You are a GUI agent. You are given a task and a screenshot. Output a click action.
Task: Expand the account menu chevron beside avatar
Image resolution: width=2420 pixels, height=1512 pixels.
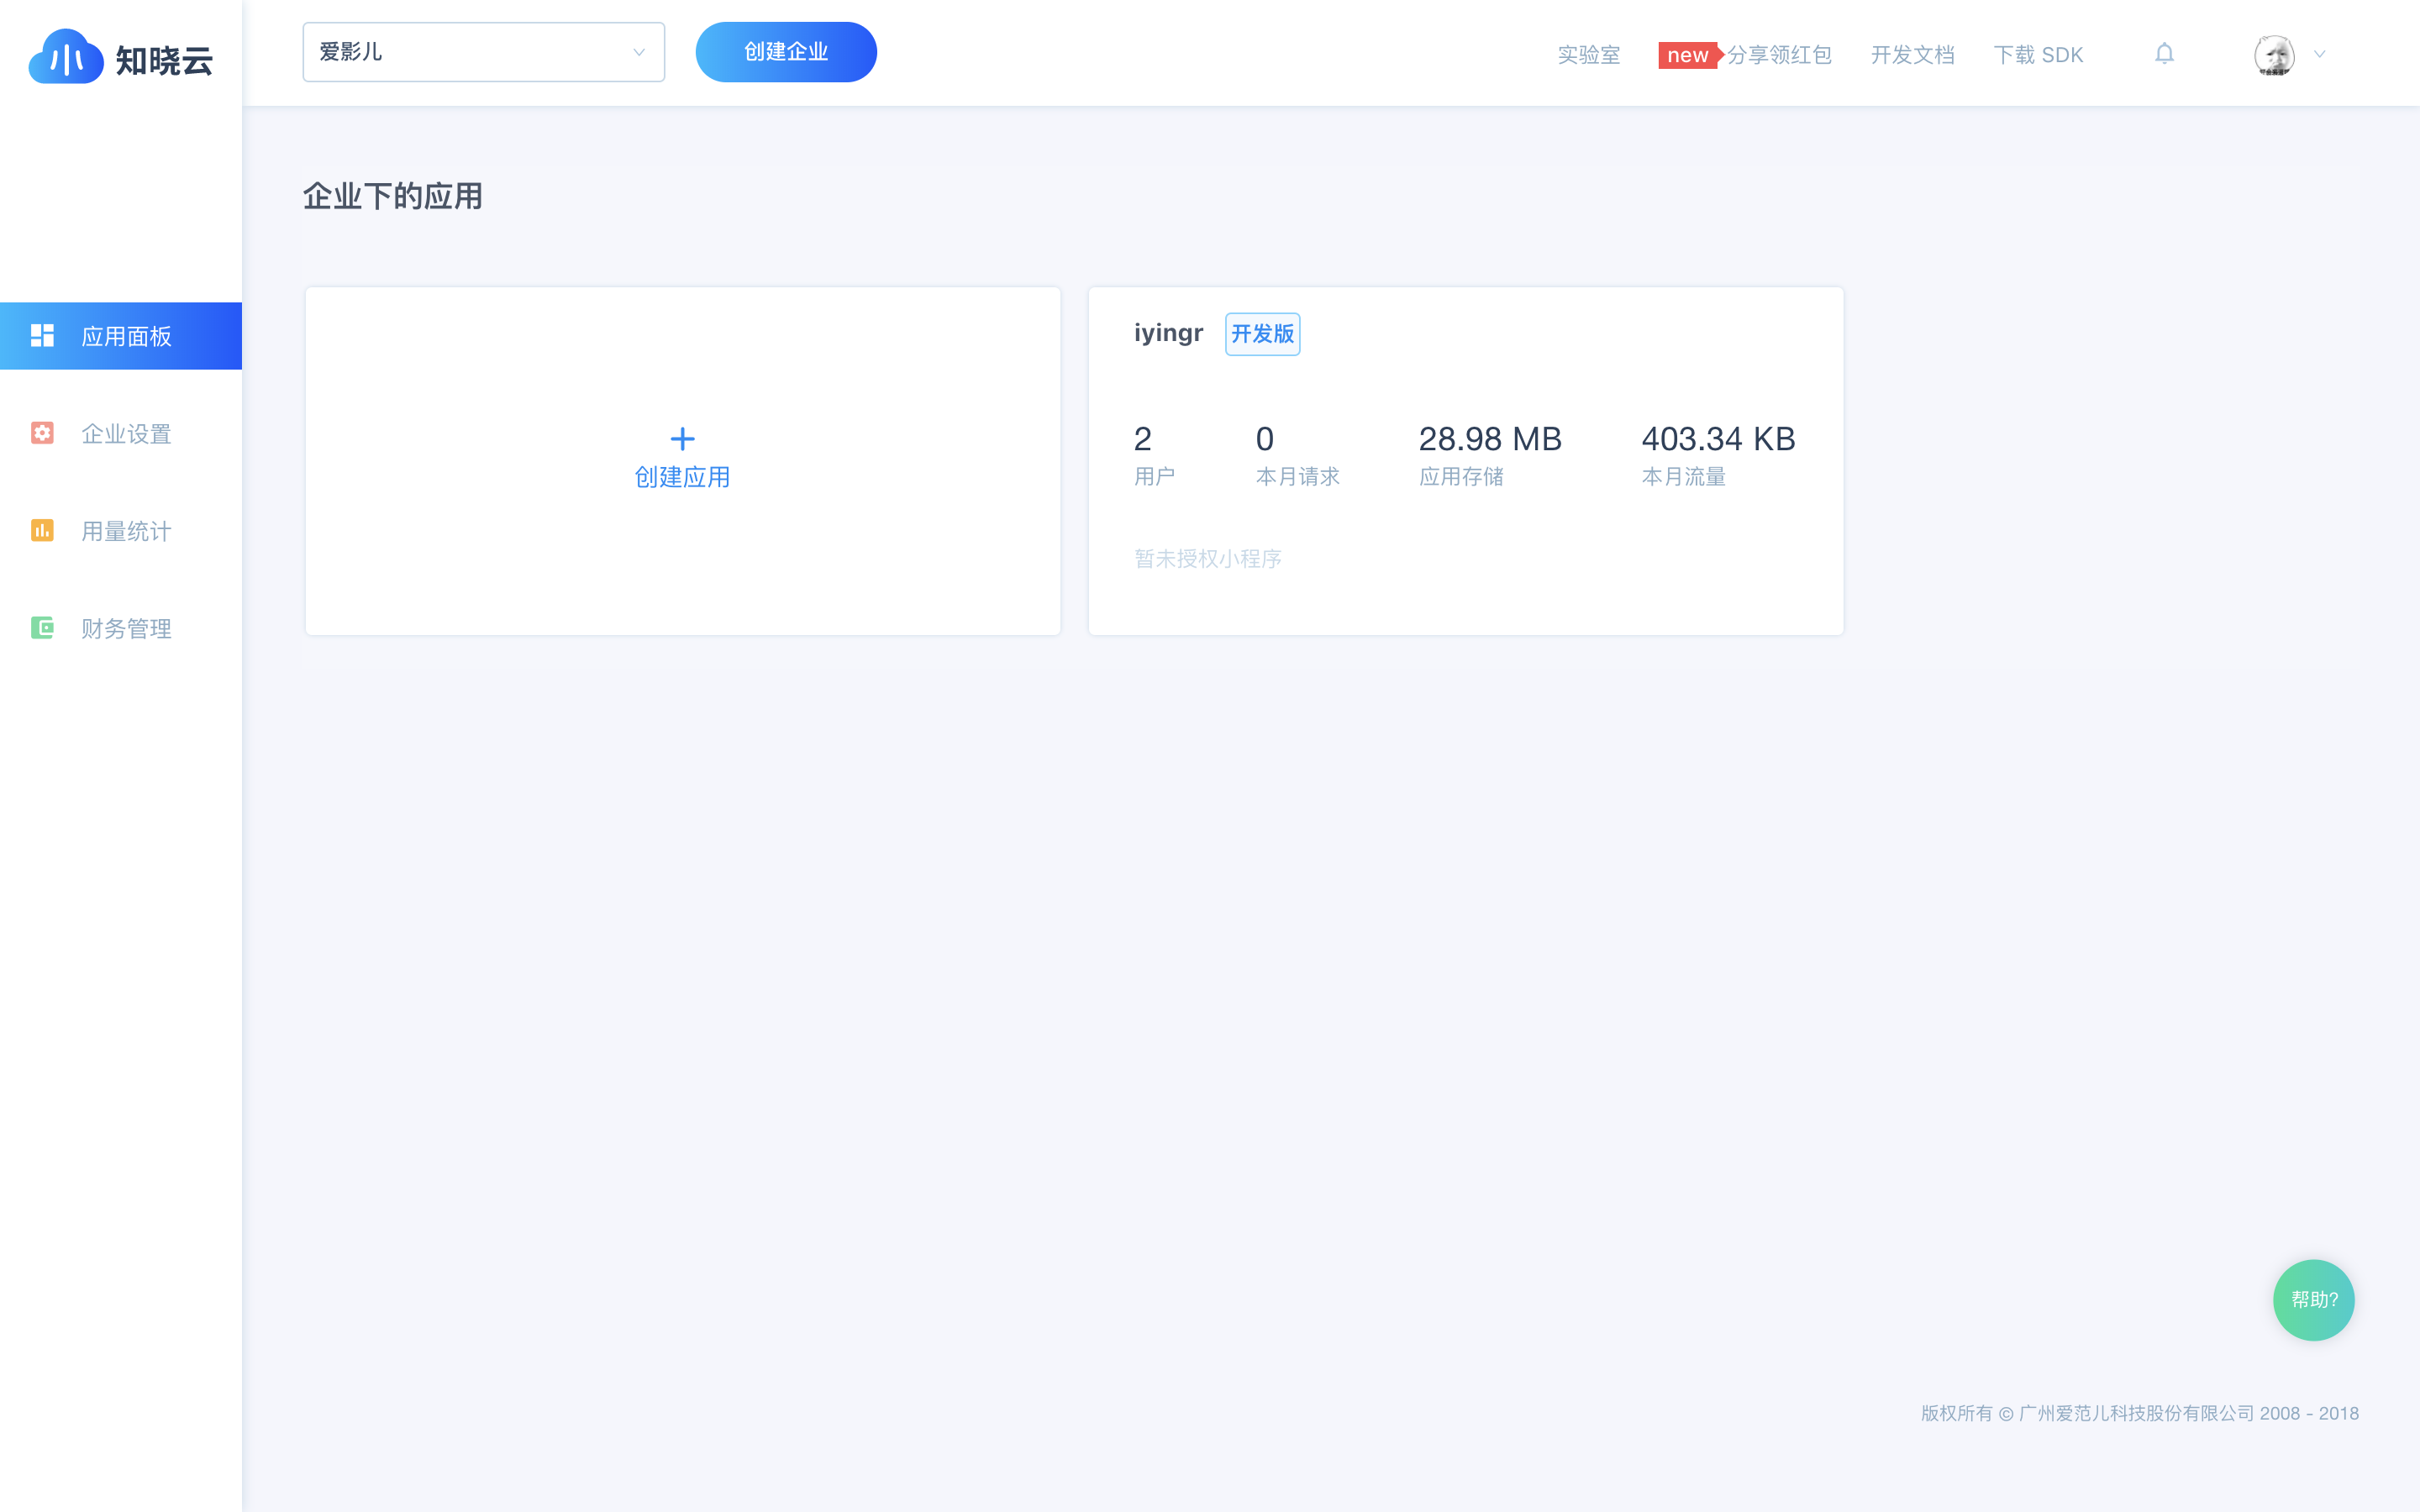click(x=2320, y=55)
